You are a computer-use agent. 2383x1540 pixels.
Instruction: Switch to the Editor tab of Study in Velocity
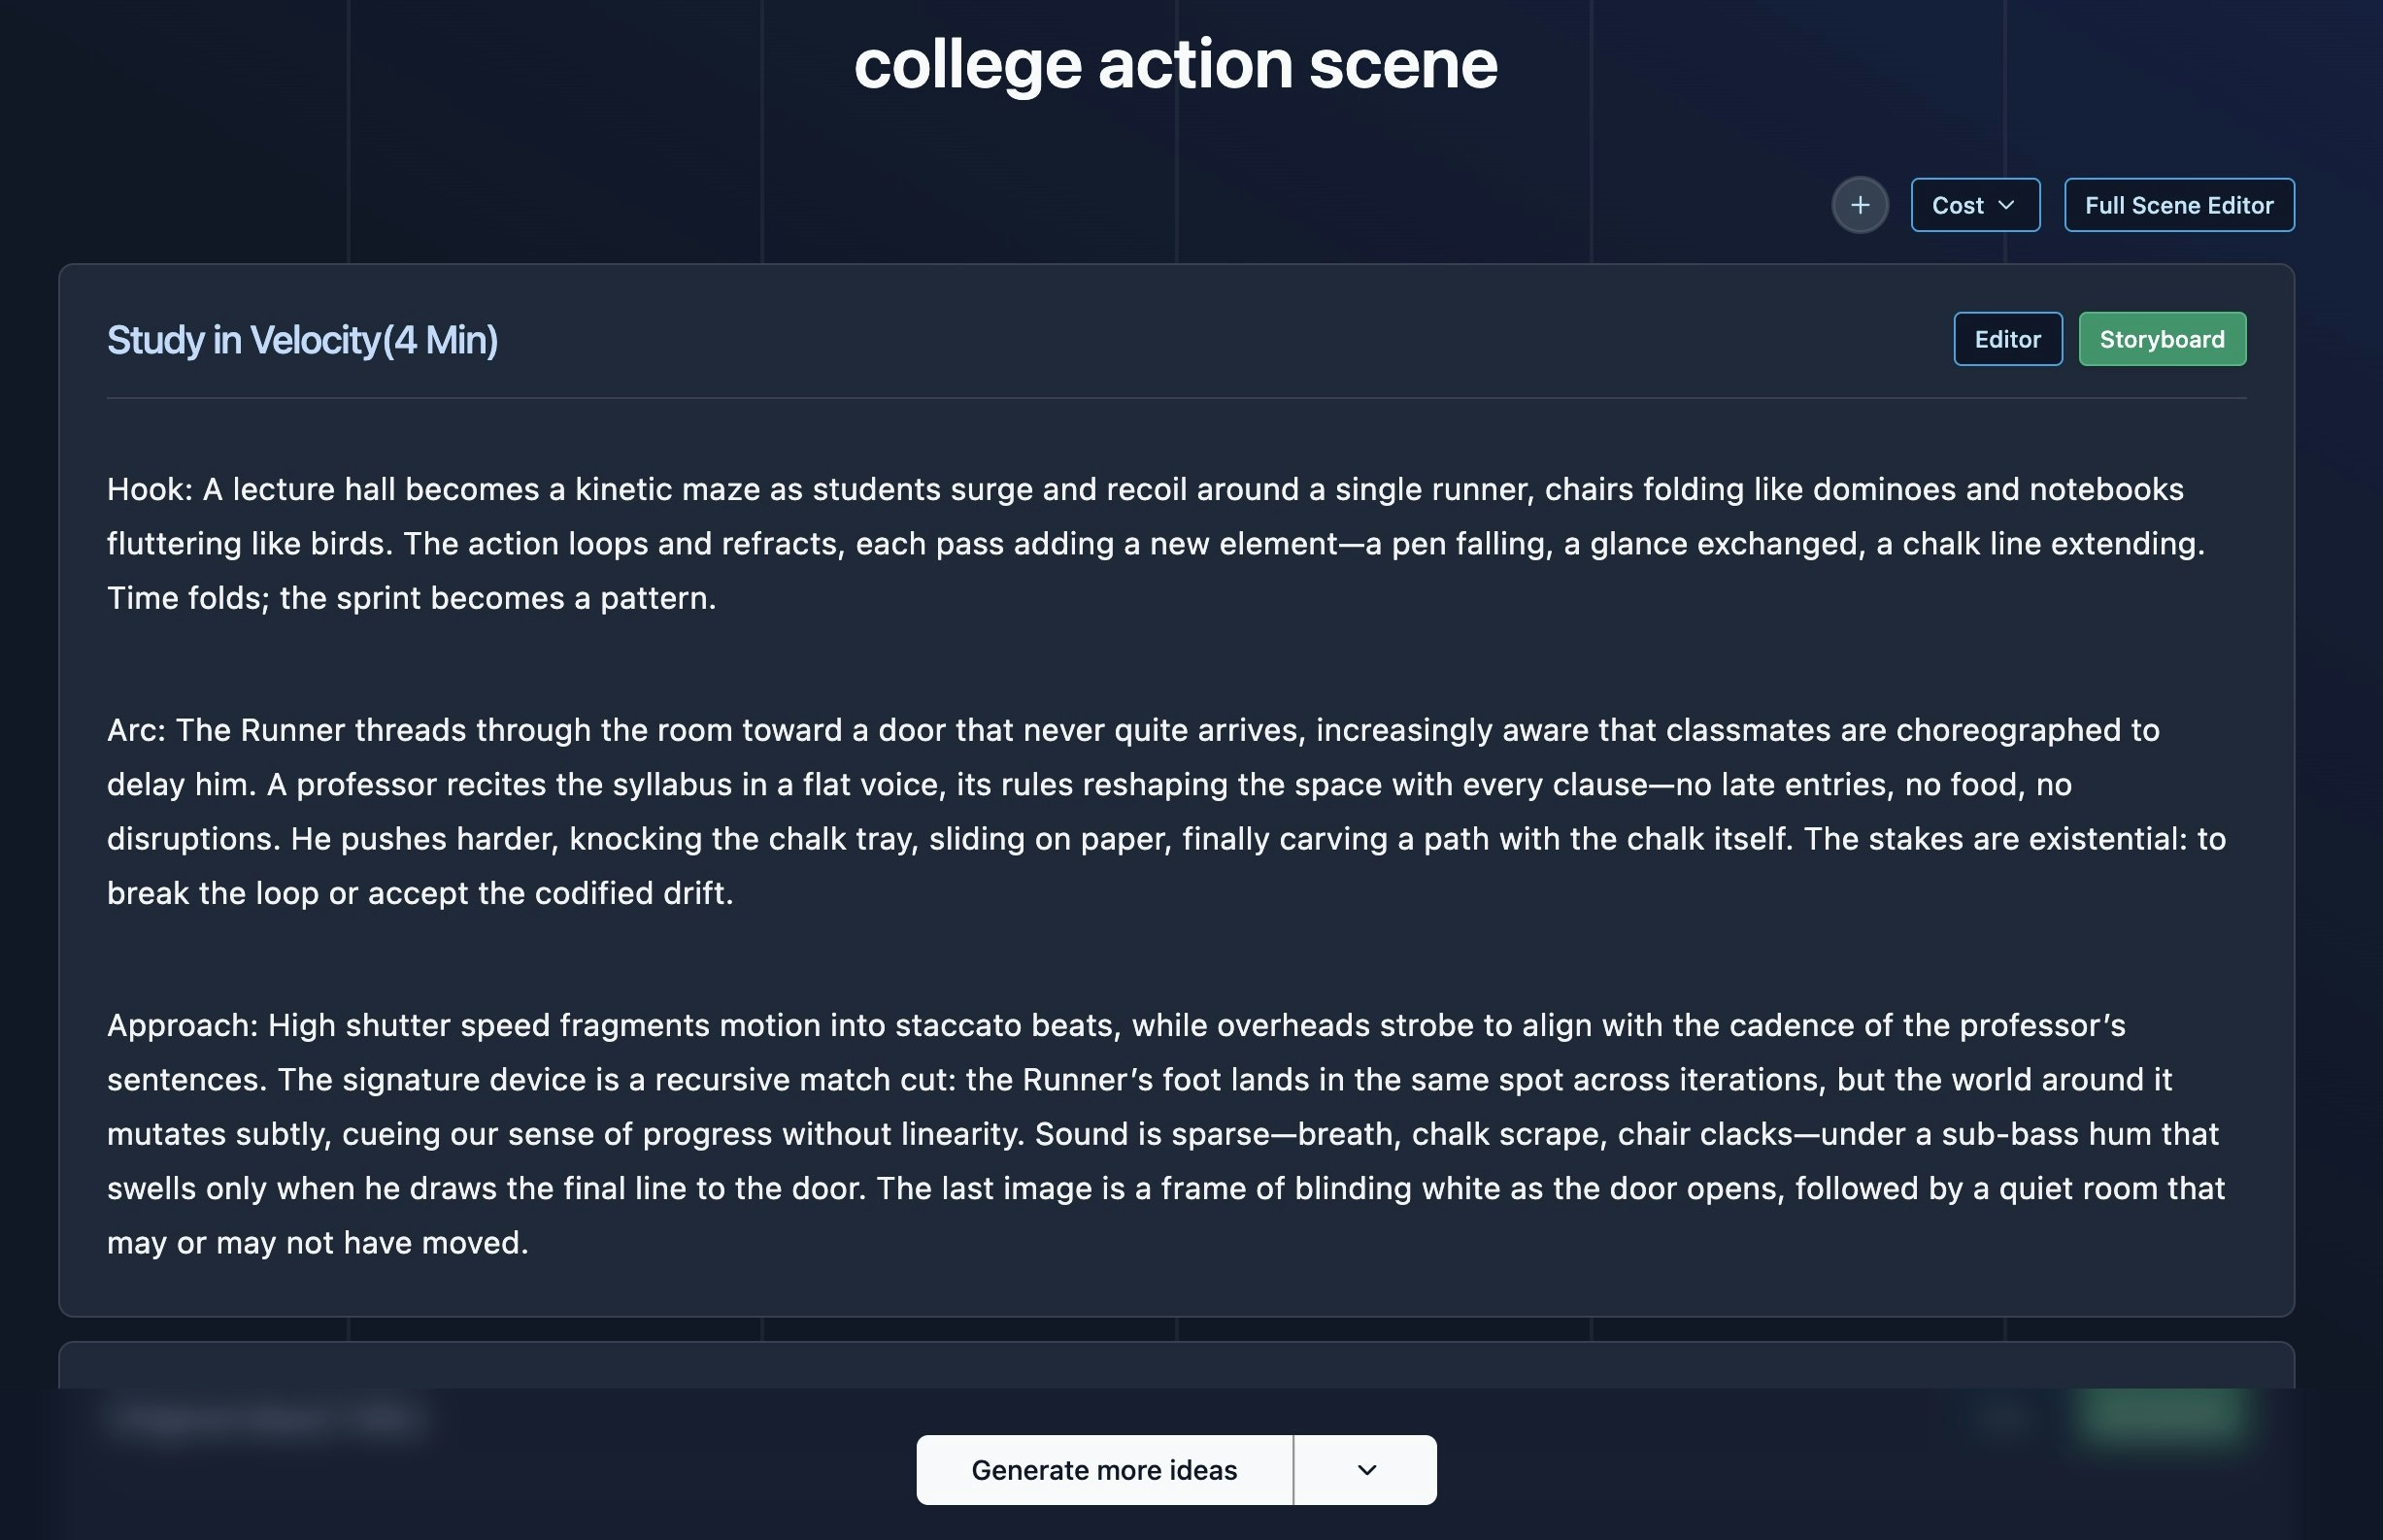click(2007, 338)
